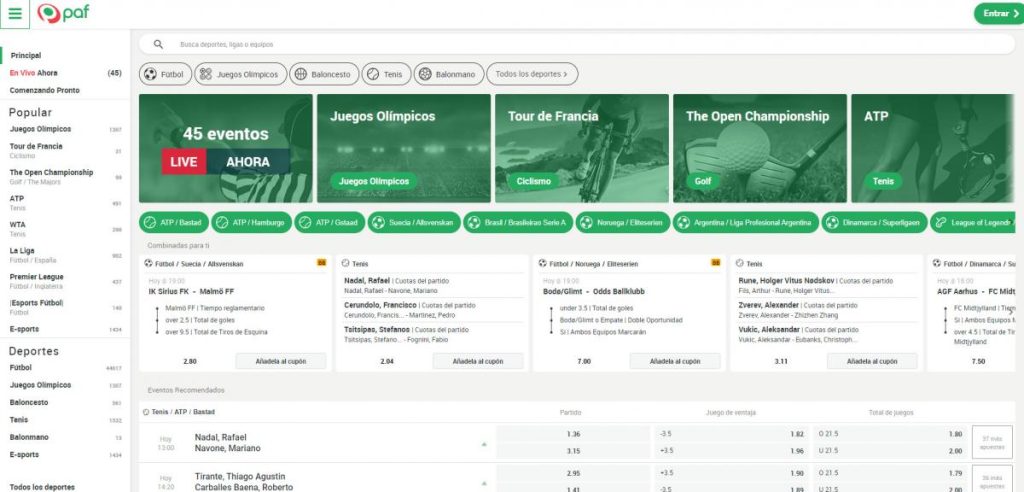Go to Comenzando Pronto section
The image size is (1024, 492).
45,90
